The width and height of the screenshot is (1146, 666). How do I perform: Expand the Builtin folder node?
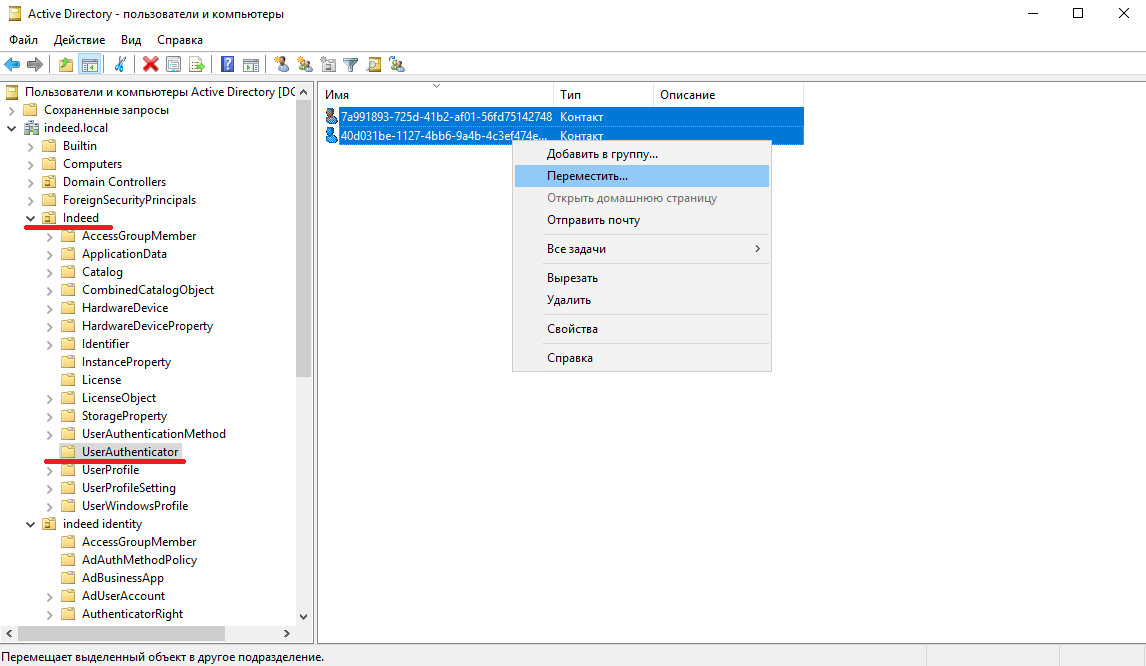tap(31, 146)
